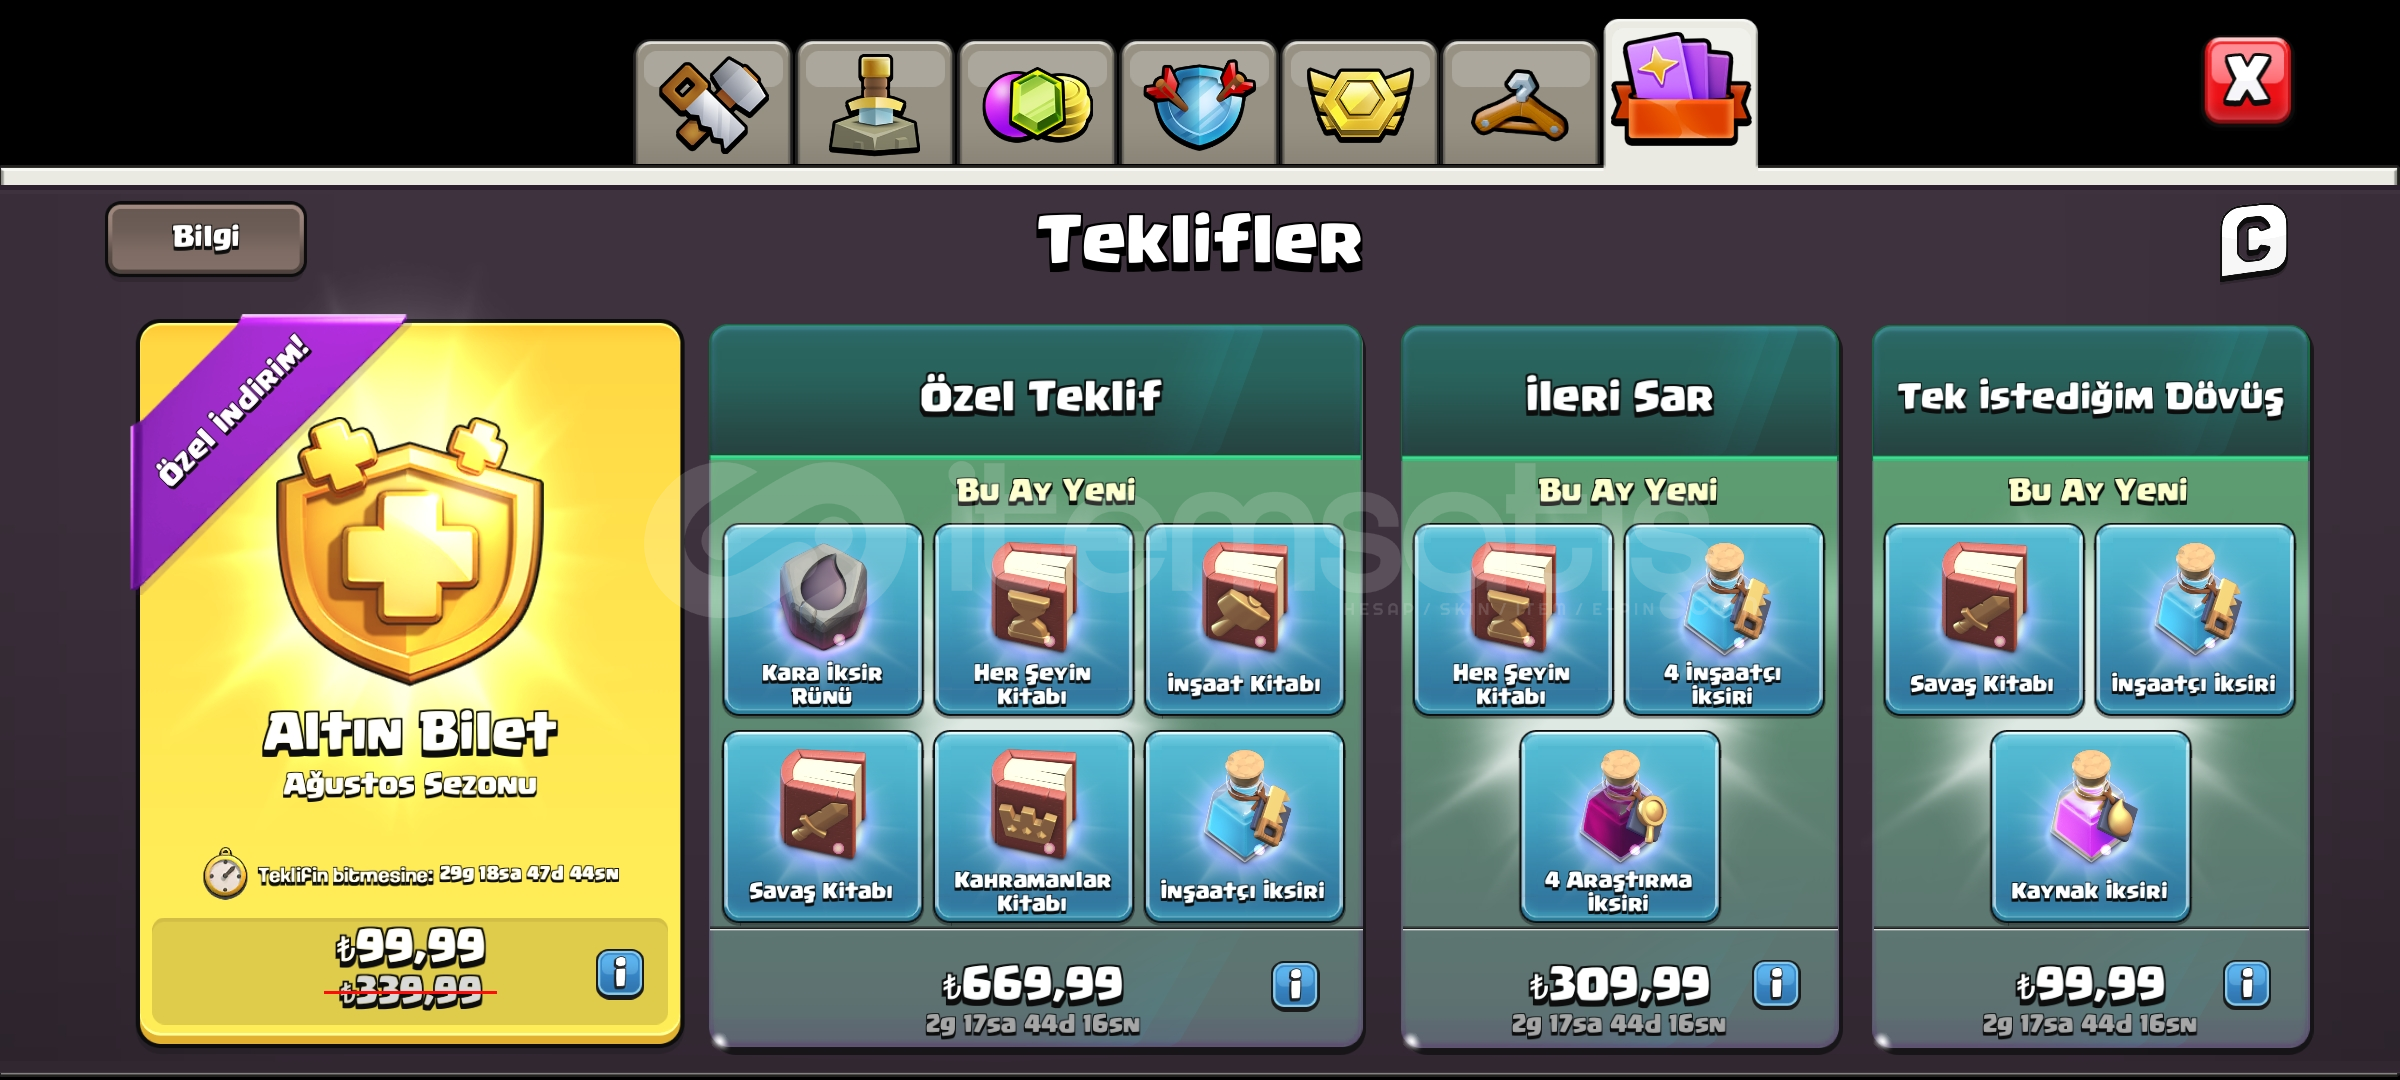Tap the Kaynak İksiri item
Viewport: 2400px width, 1080px height.
[x=2090, y=827]
